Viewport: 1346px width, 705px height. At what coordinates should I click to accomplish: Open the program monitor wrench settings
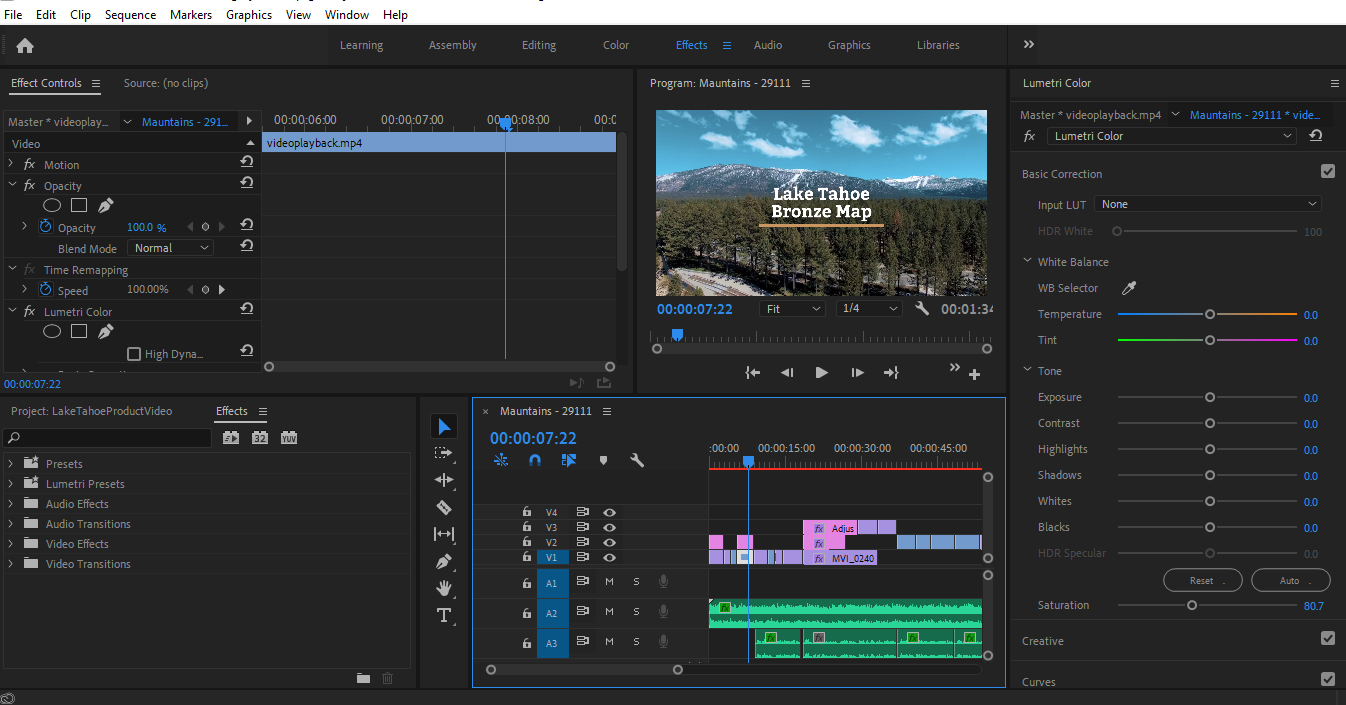[922, 309]
